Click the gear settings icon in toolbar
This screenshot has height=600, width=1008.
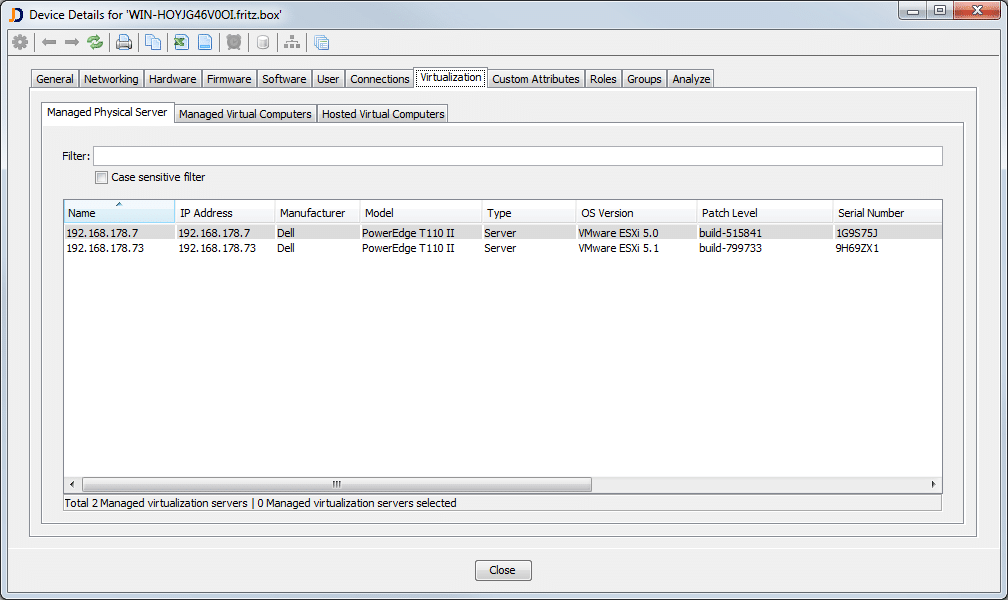(x=19, y=42)
